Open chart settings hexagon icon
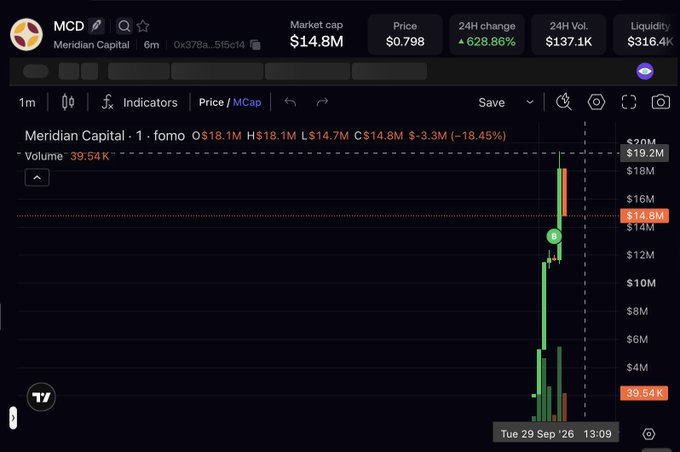 click(x=596, y=102)
